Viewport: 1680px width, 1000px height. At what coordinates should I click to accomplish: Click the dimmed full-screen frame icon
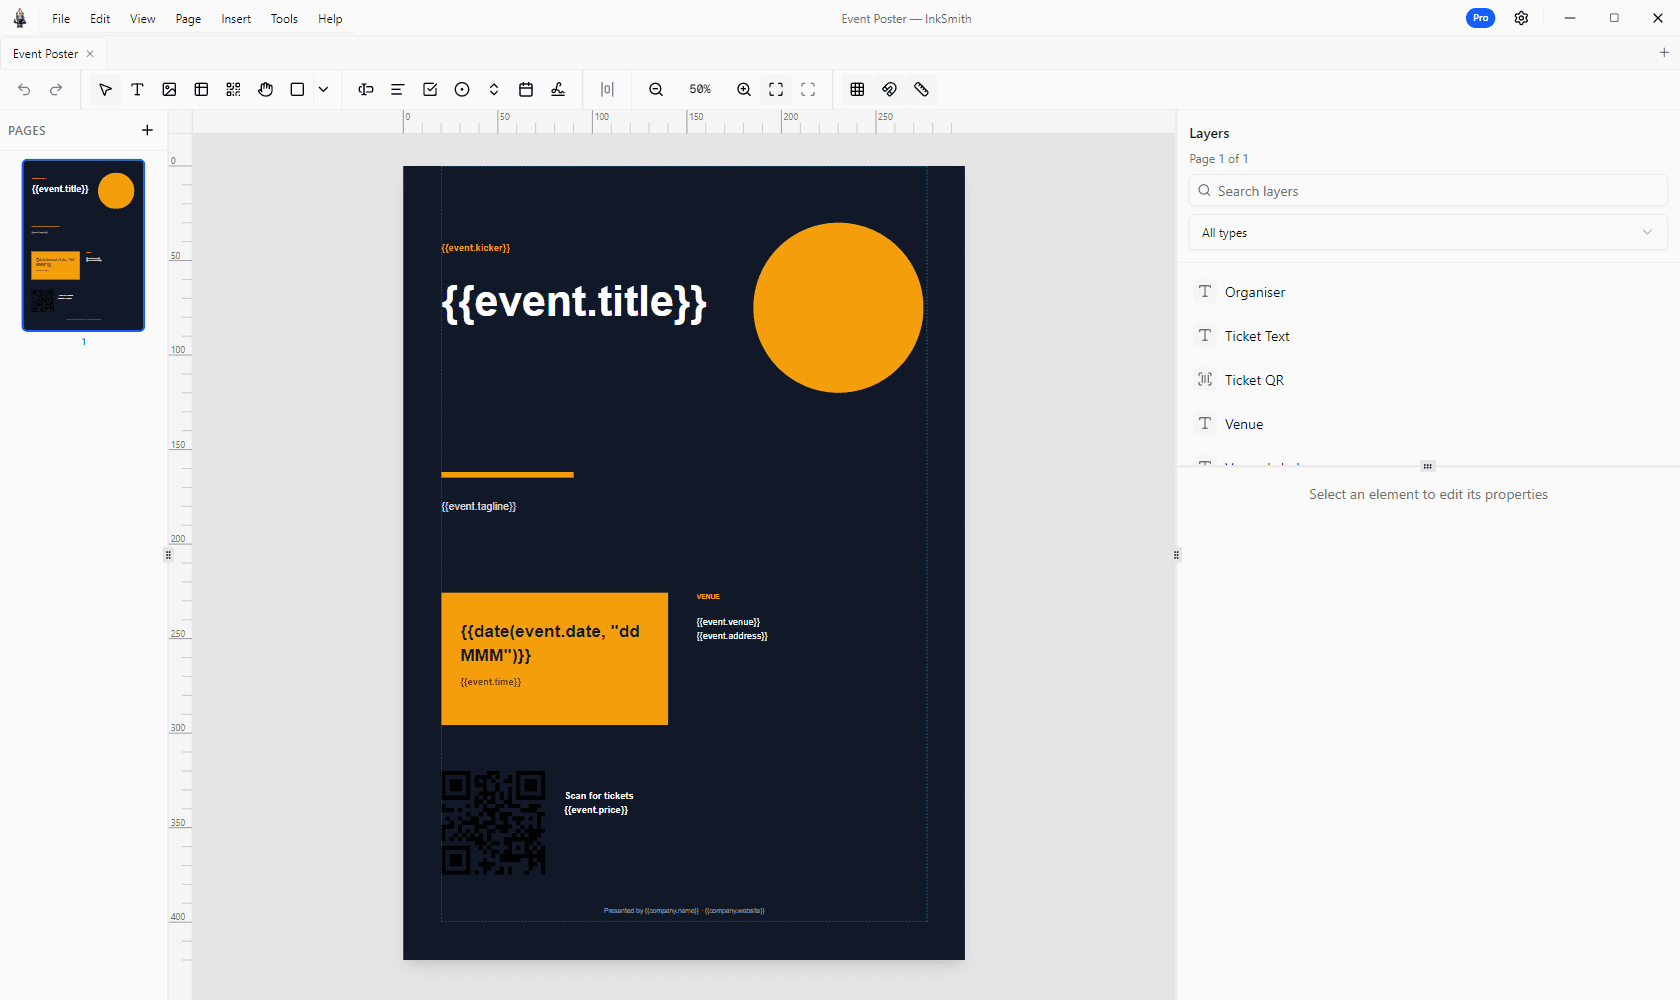[808, 89]
